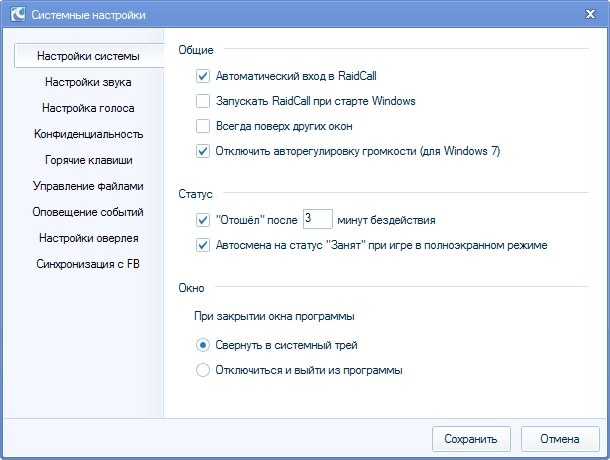Click the Окно section heading
The width and height of the screenshot is (610, 460).
point(191,288)
